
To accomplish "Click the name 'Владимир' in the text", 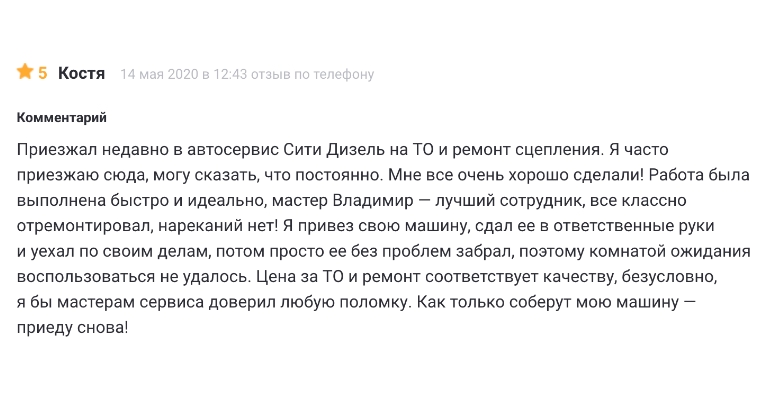I will [373, 201].
